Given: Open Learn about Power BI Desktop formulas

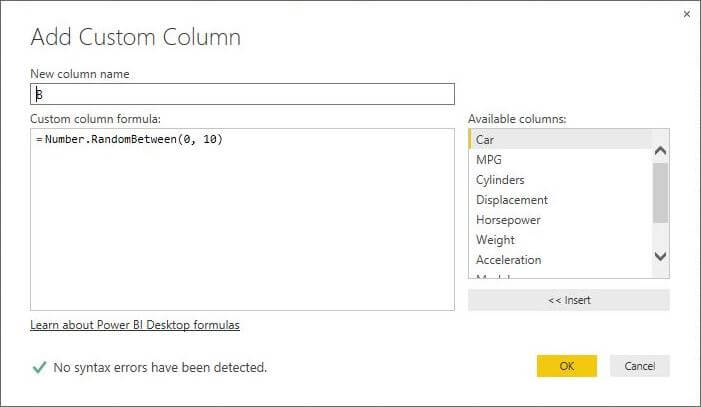Looking at the screenshot, I should pos(135,325).
